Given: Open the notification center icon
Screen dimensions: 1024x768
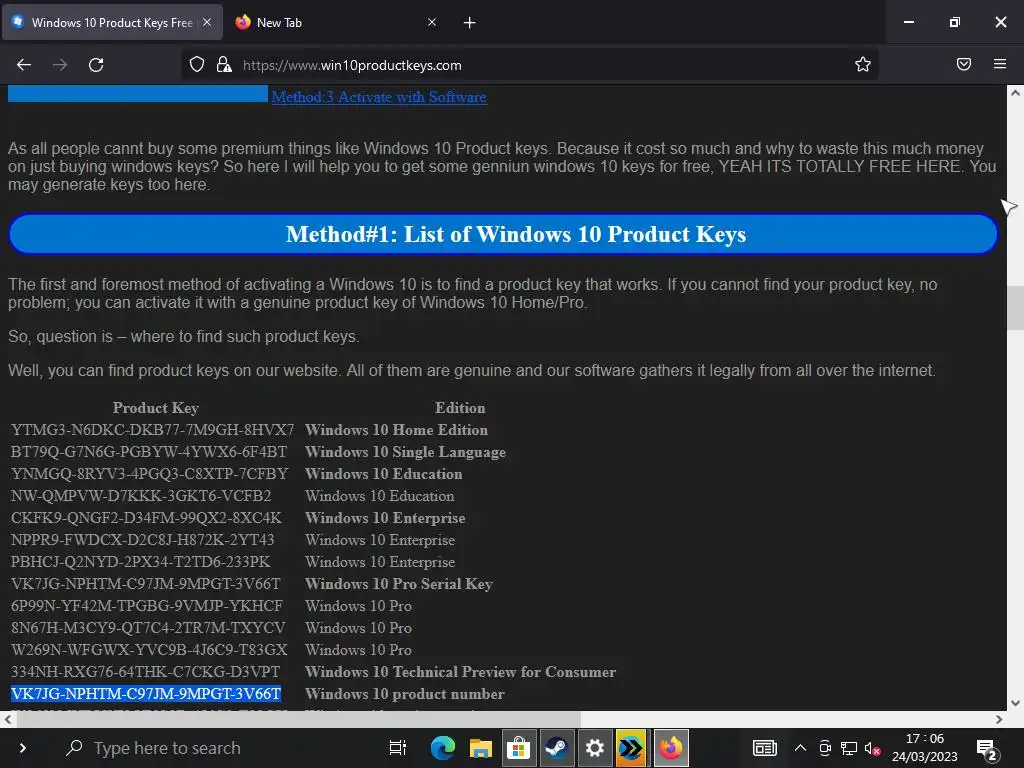Looking at the screenshot, I should [987, 749].
